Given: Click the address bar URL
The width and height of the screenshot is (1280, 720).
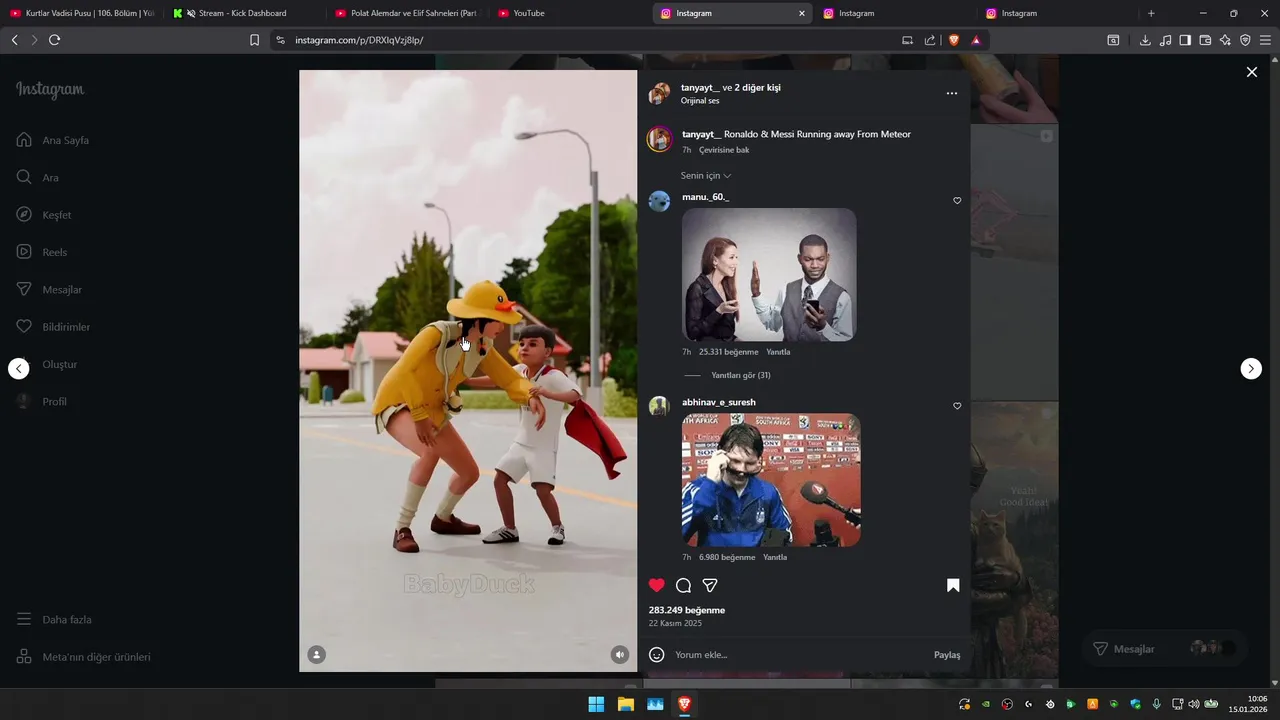Looking at the screenshot, I should pos(359,40).
